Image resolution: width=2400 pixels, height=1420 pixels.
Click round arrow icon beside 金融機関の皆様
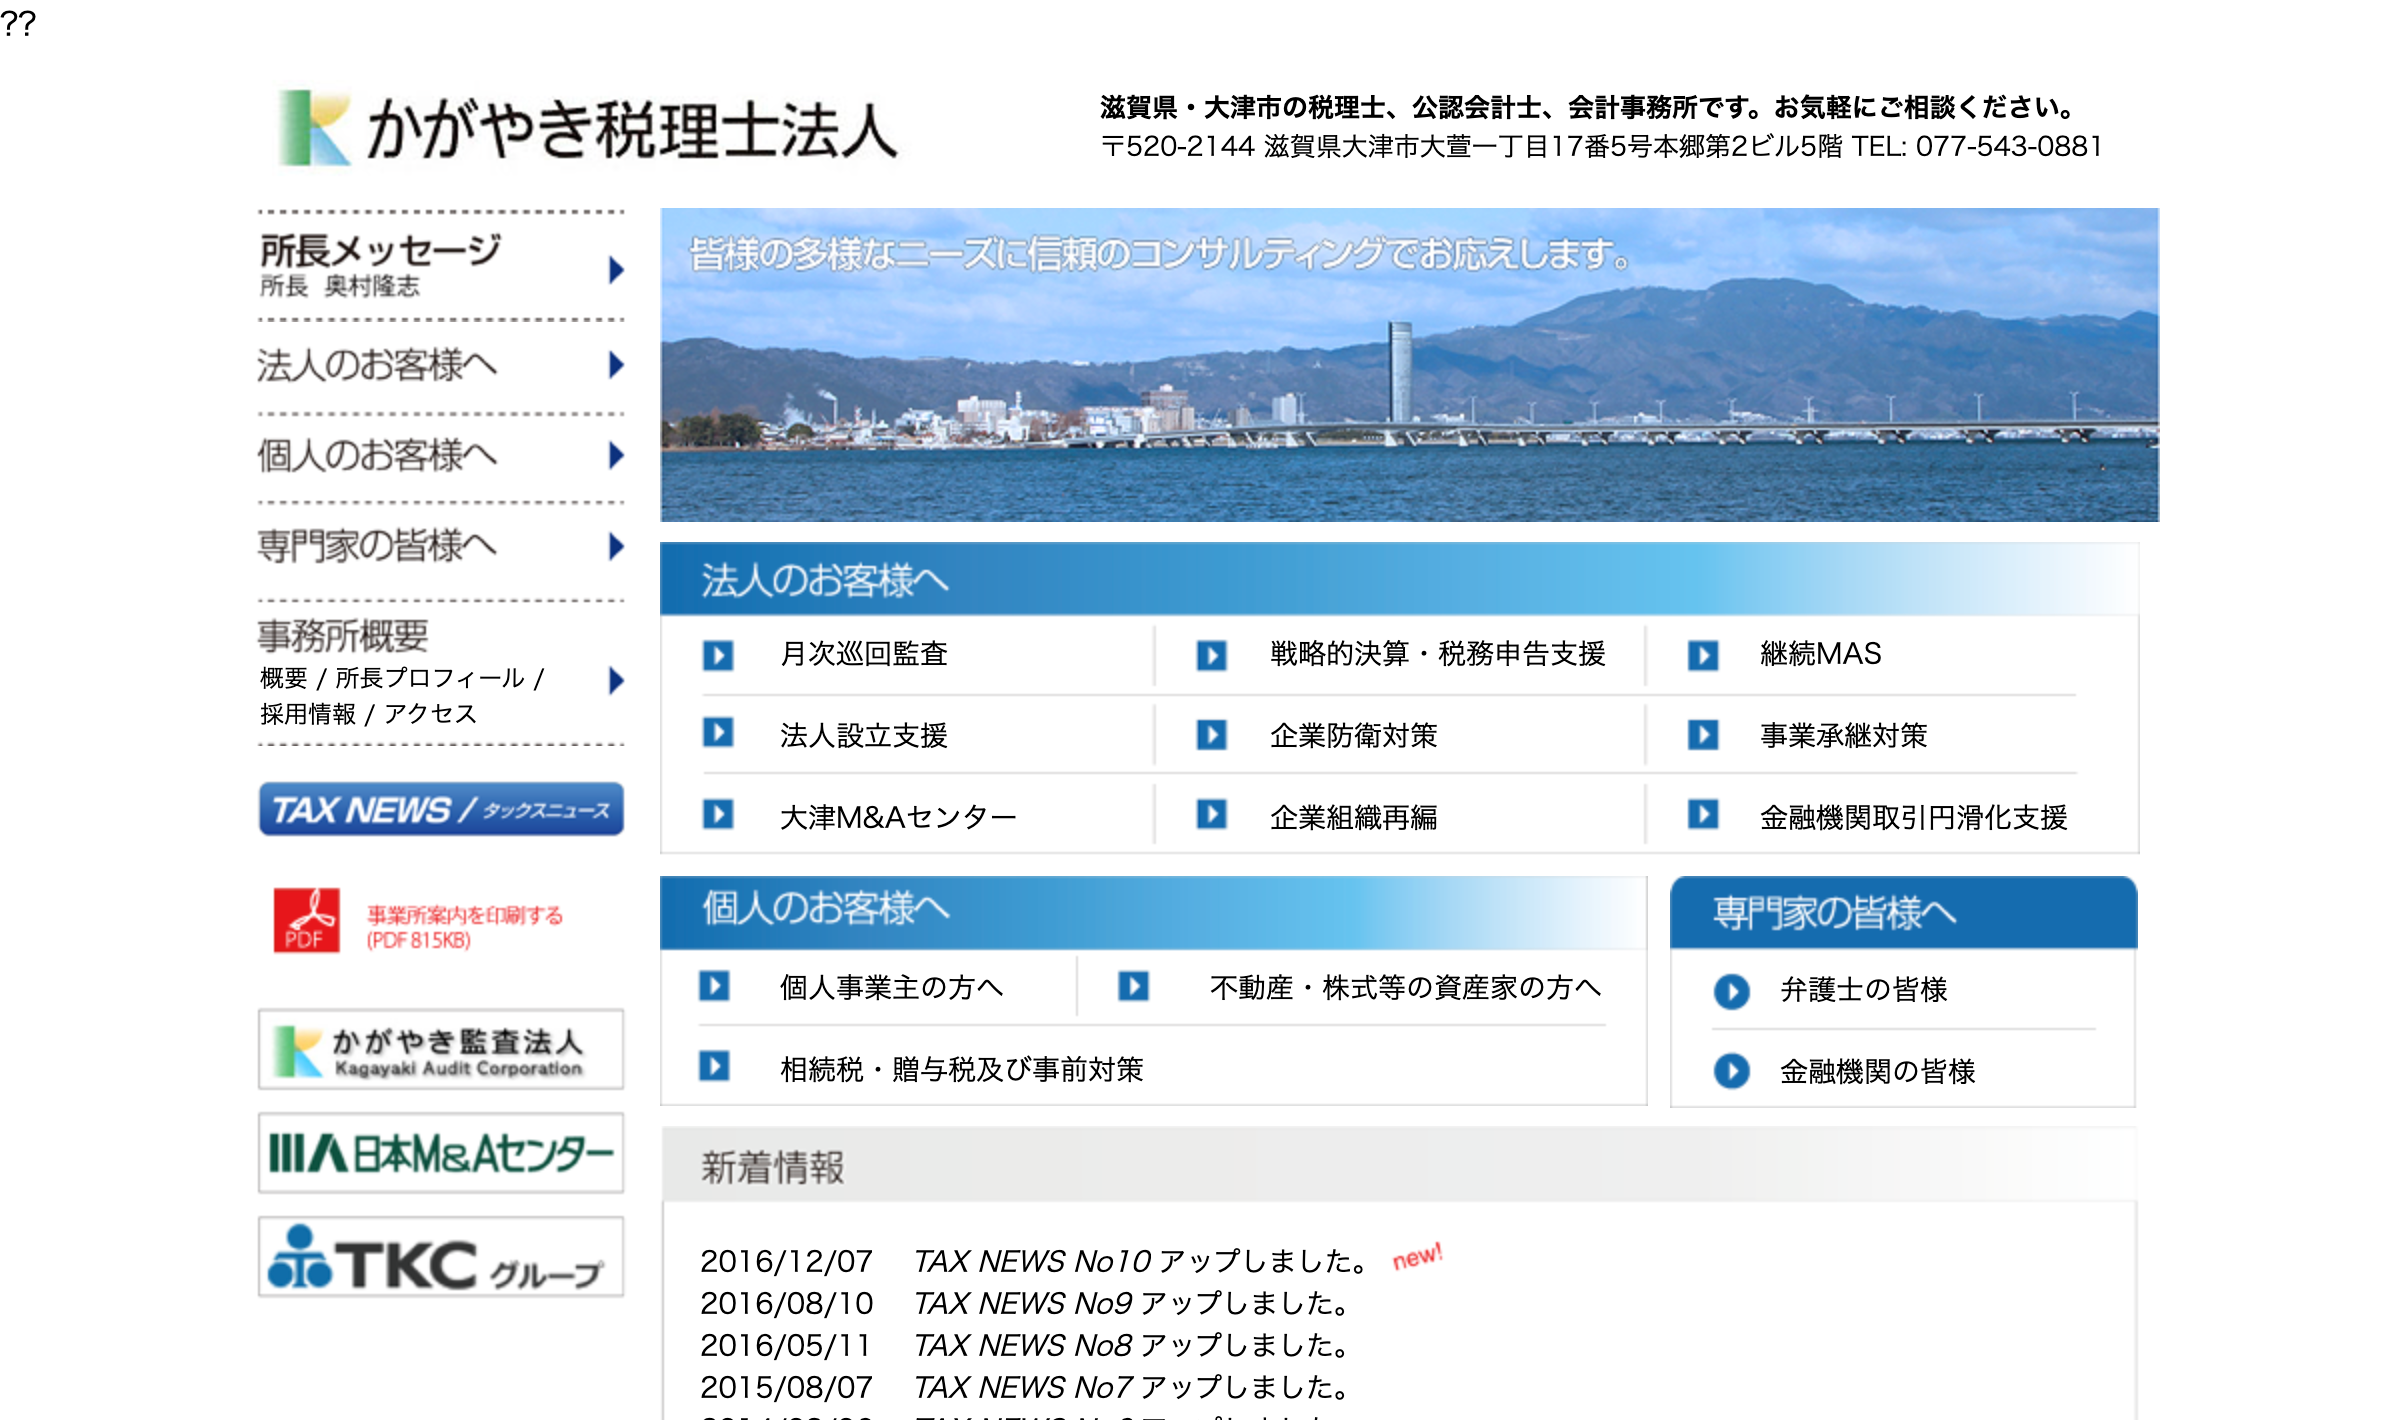point(1731,1072)
